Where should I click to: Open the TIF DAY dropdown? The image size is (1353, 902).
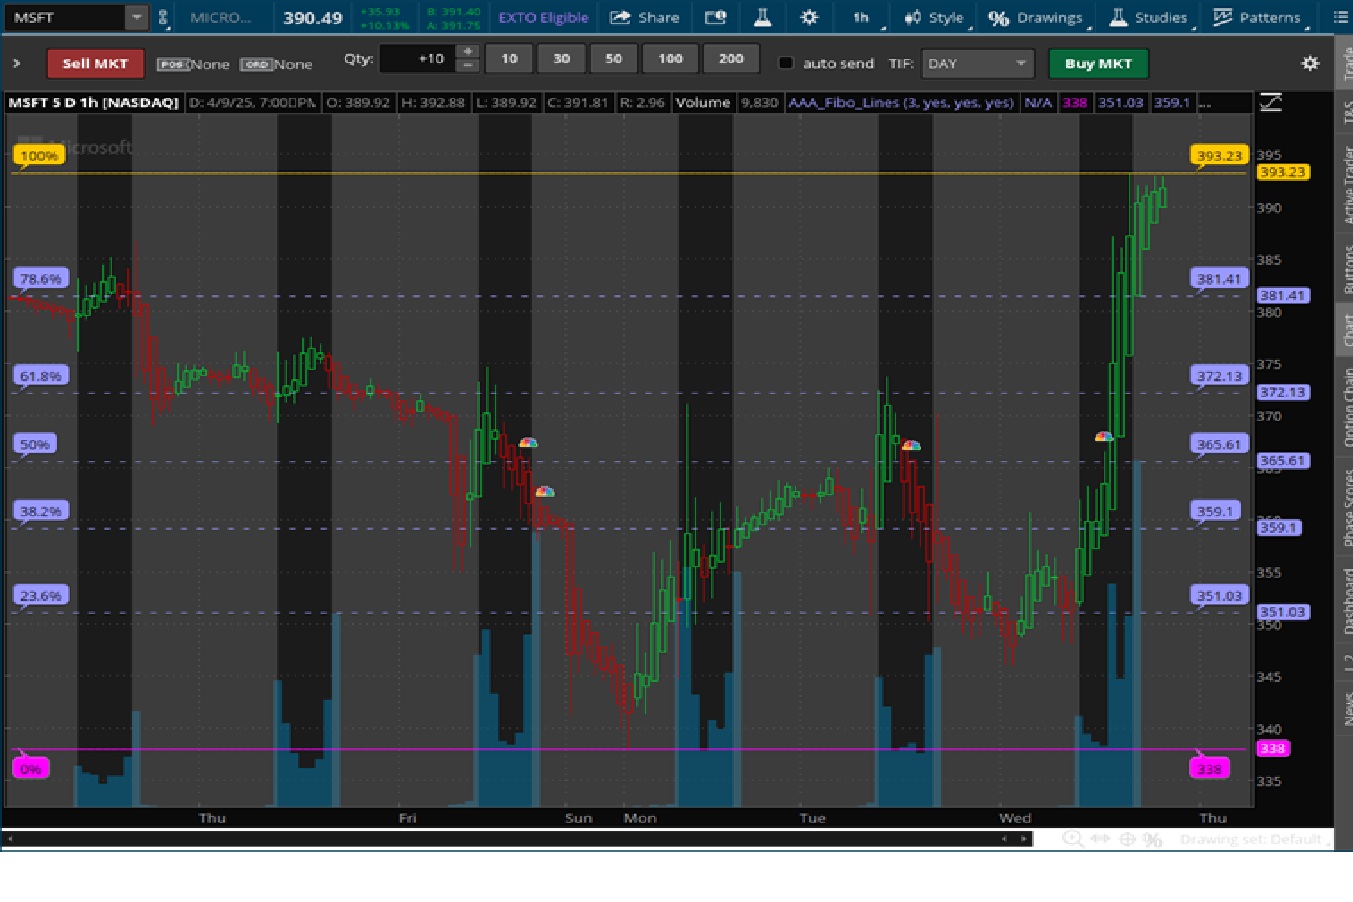977,63
